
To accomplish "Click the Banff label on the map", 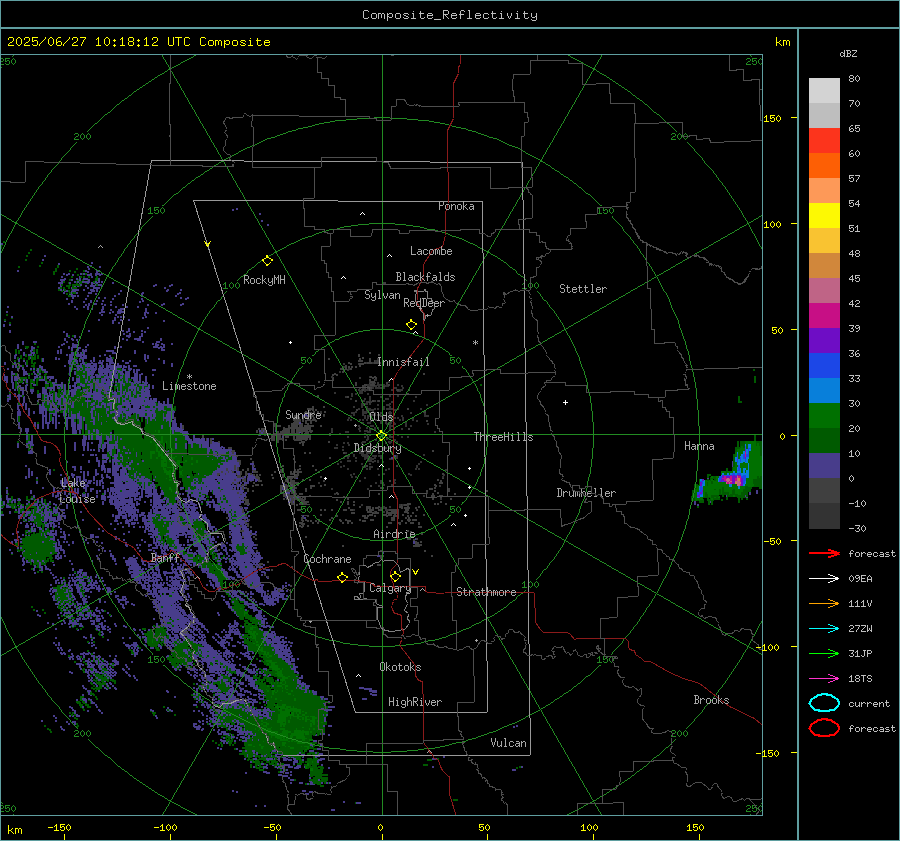I will [x=165, y=558].
